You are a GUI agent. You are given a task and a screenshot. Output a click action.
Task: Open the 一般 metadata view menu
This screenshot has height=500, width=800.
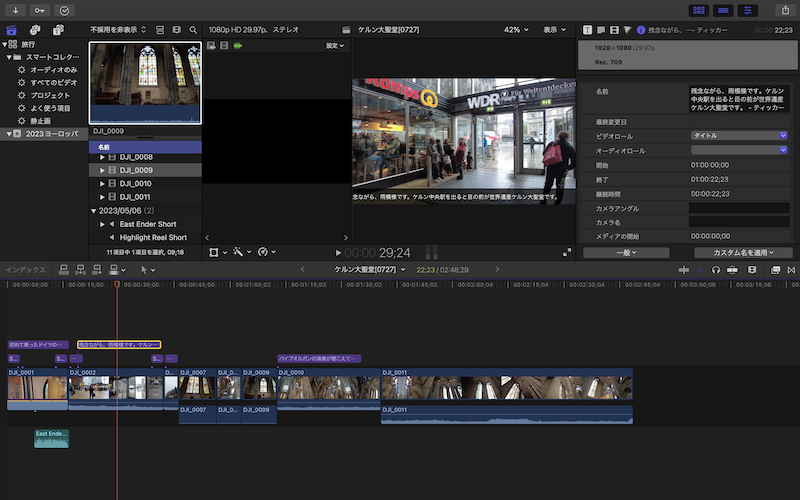(626, 253)
